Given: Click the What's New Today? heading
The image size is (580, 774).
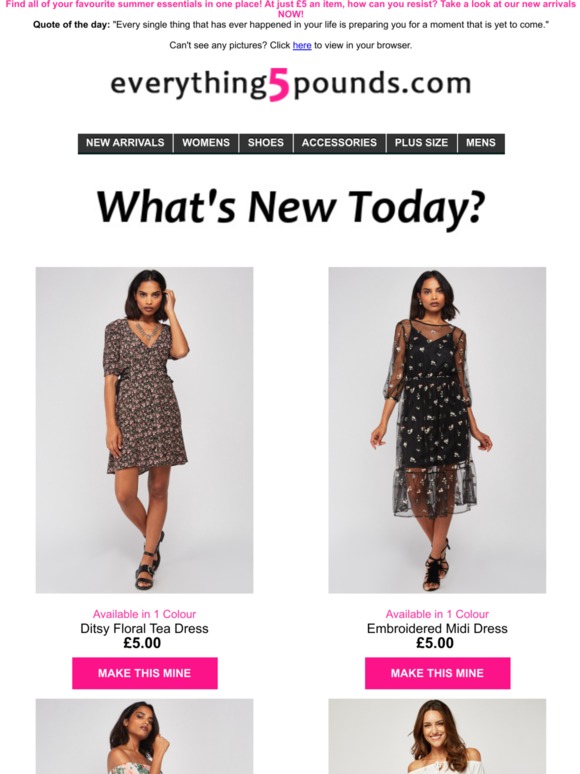Looking at the screenshot, I should (290, 206).
